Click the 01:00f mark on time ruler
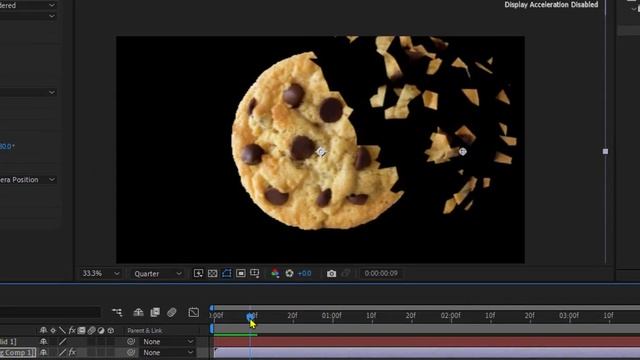Image resolution: width=640 pixels, height=360 pixels. pos(331,316)
